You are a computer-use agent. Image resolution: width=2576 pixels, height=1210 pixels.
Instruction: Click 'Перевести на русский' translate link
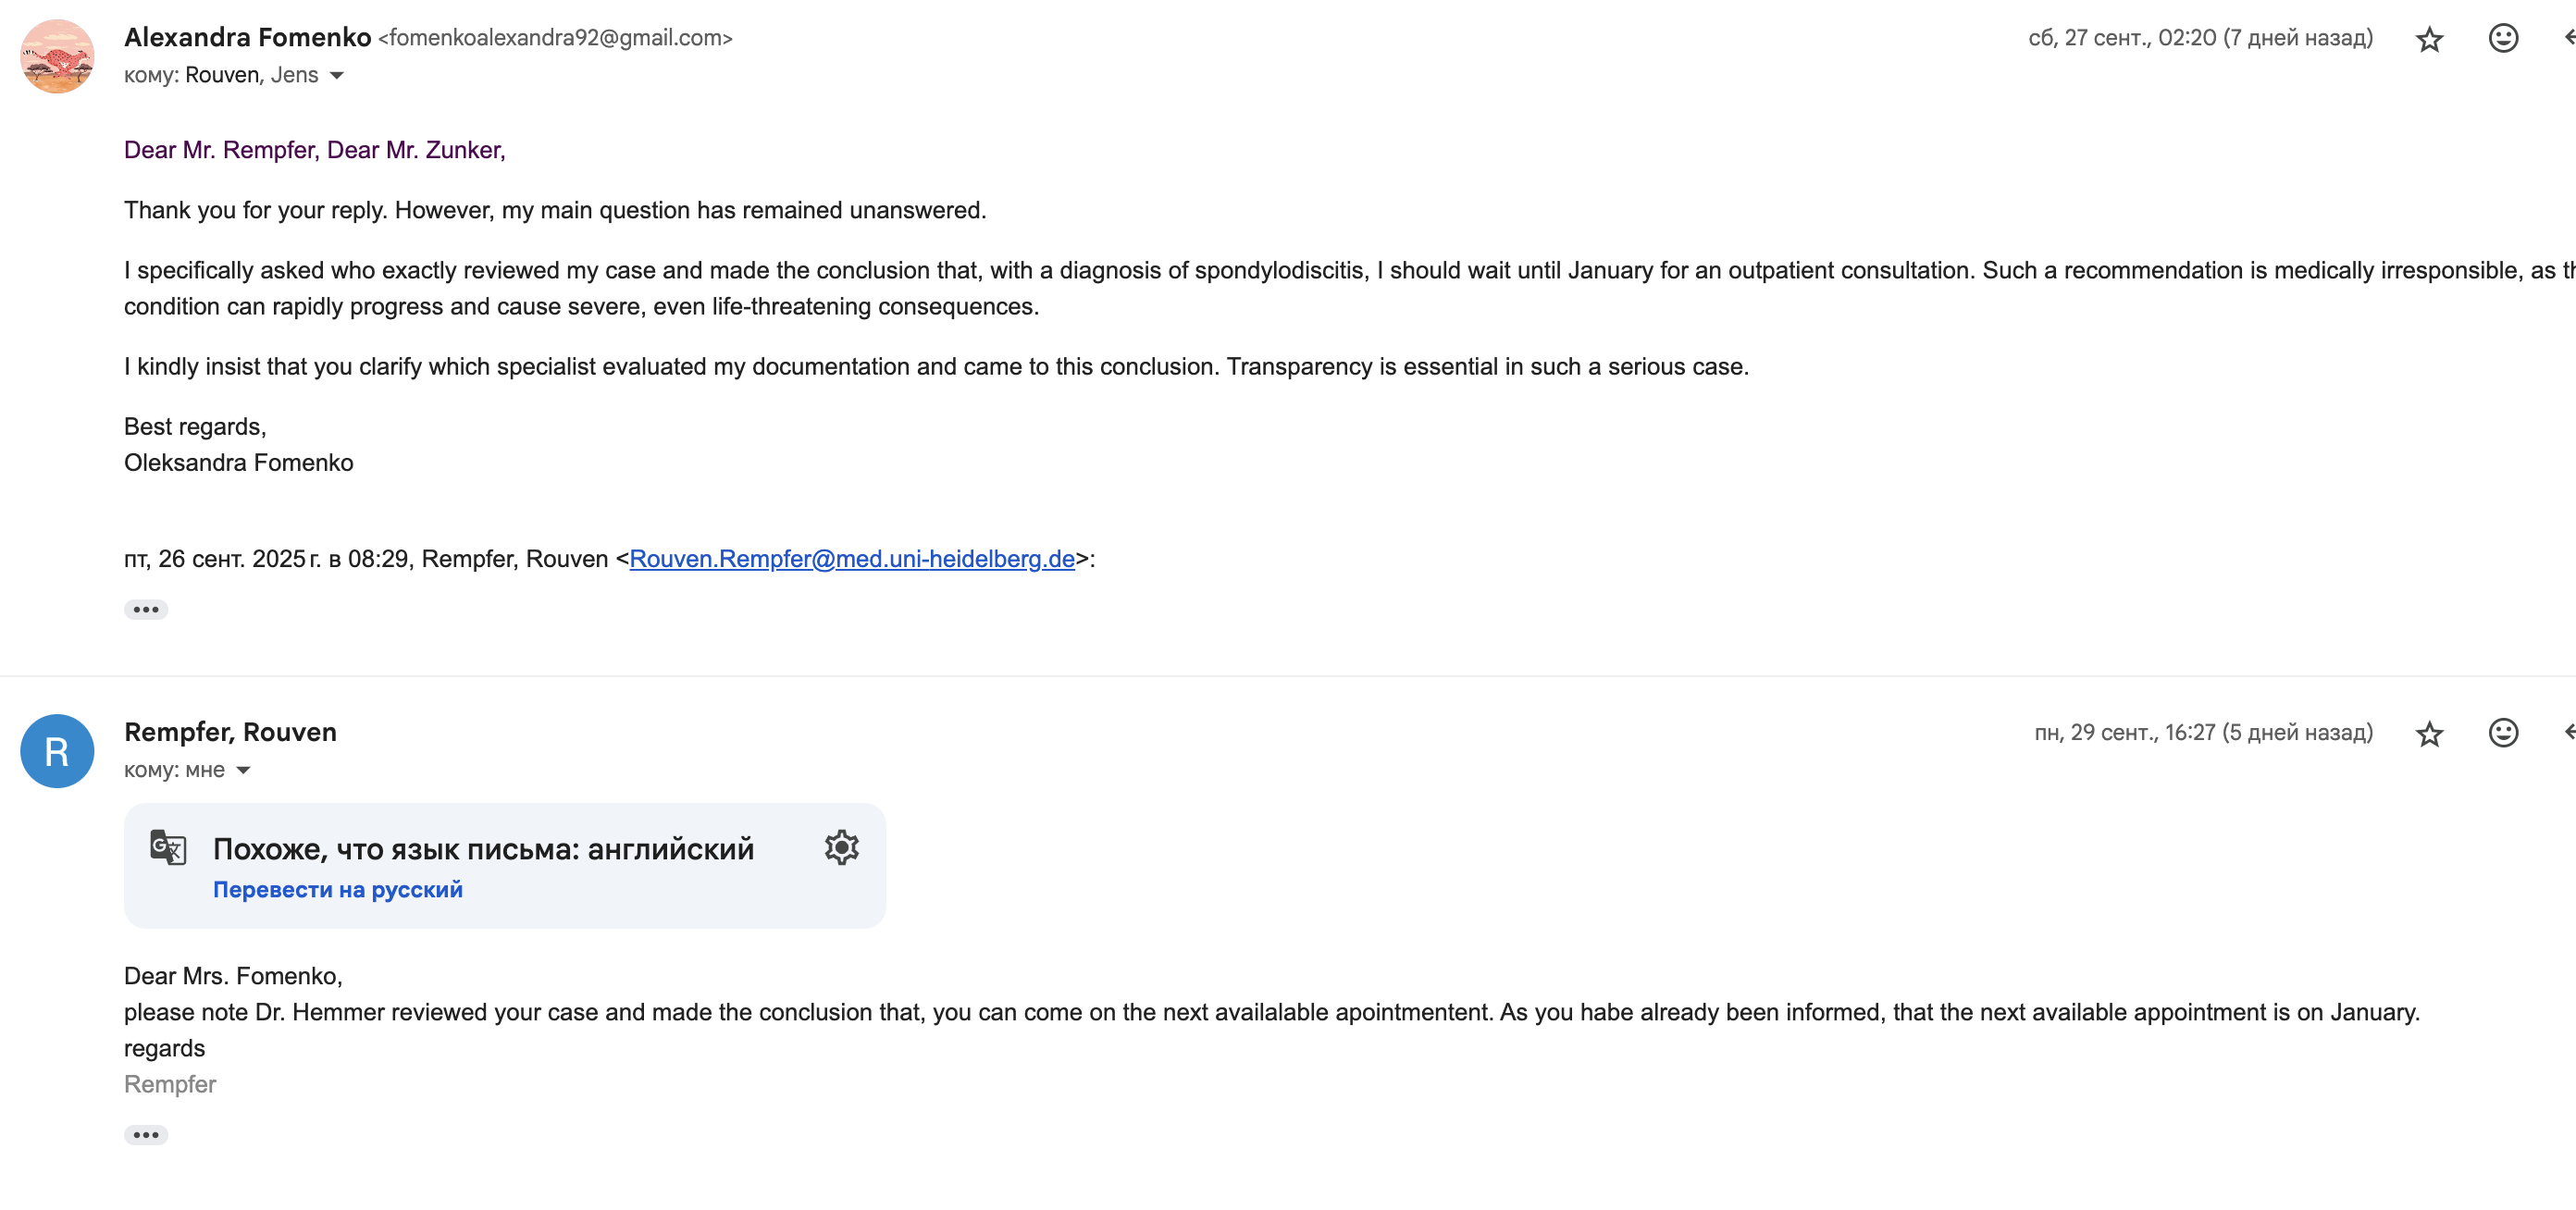pyautogui.click(x=337, y=890)
